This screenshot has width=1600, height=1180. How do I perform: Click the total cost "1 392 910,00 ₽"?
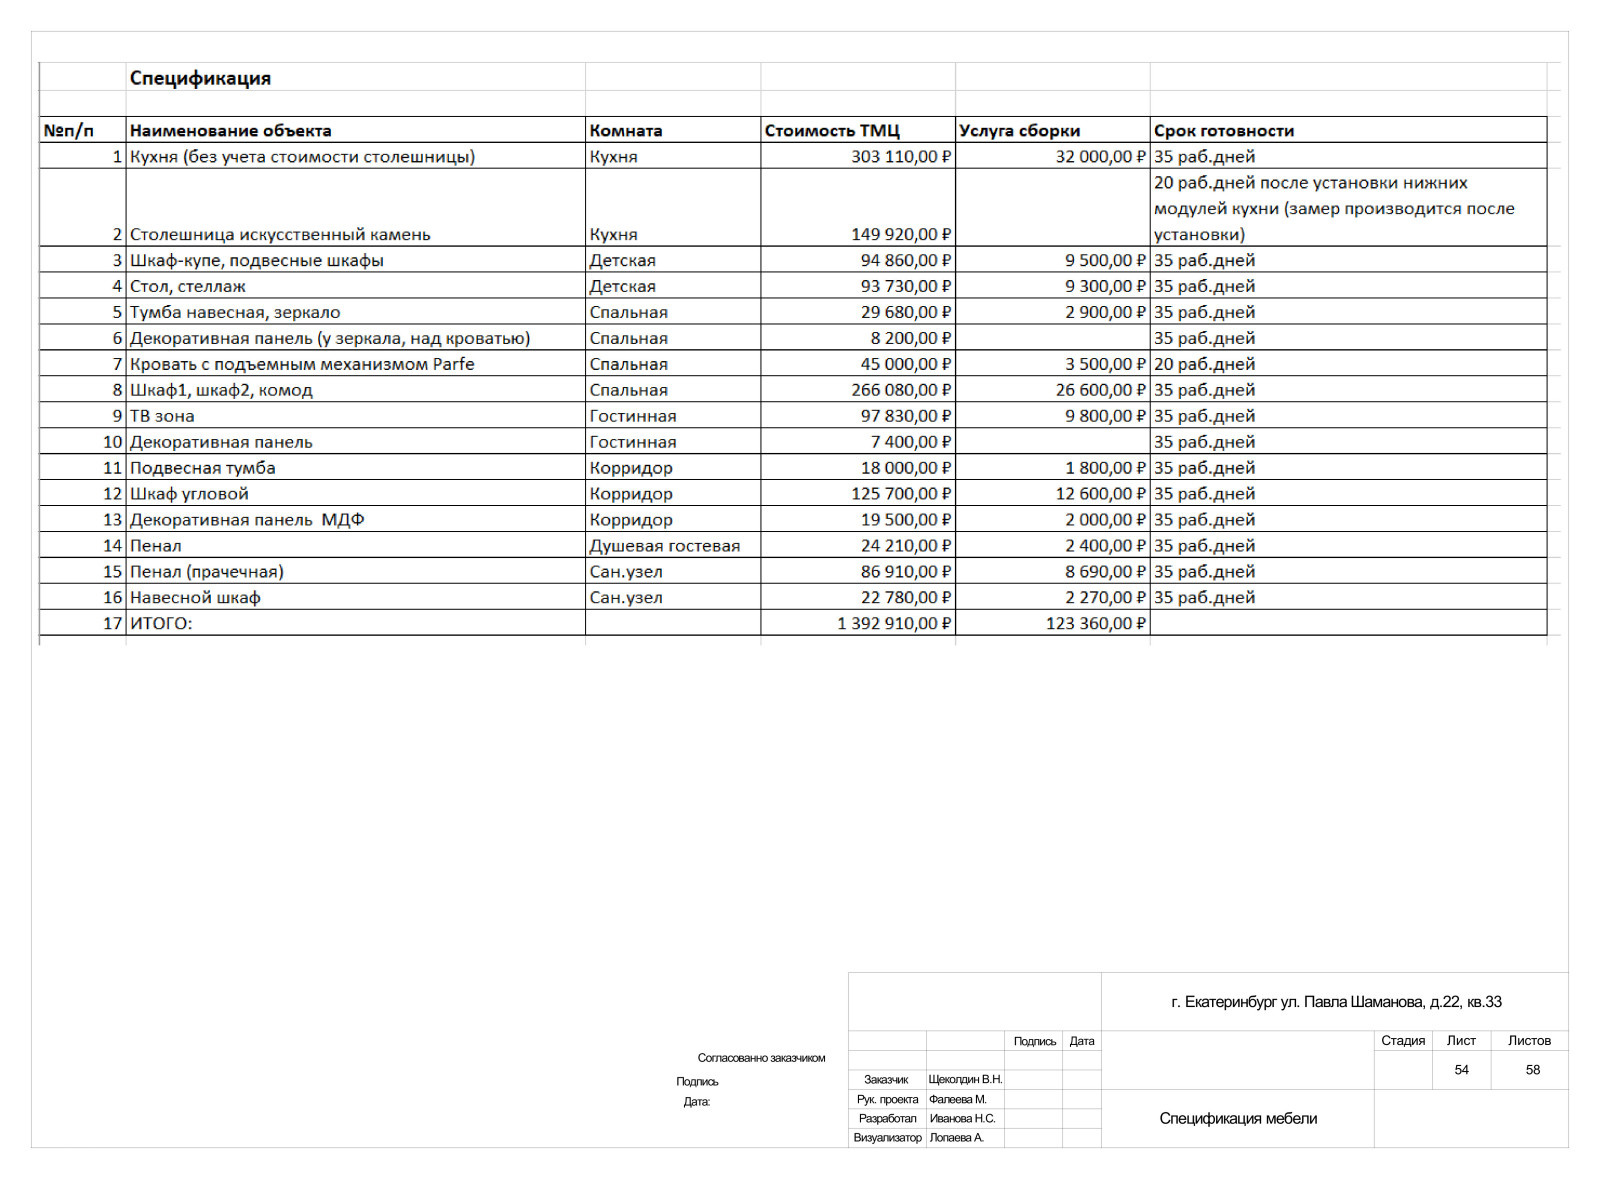pos(894,624)
